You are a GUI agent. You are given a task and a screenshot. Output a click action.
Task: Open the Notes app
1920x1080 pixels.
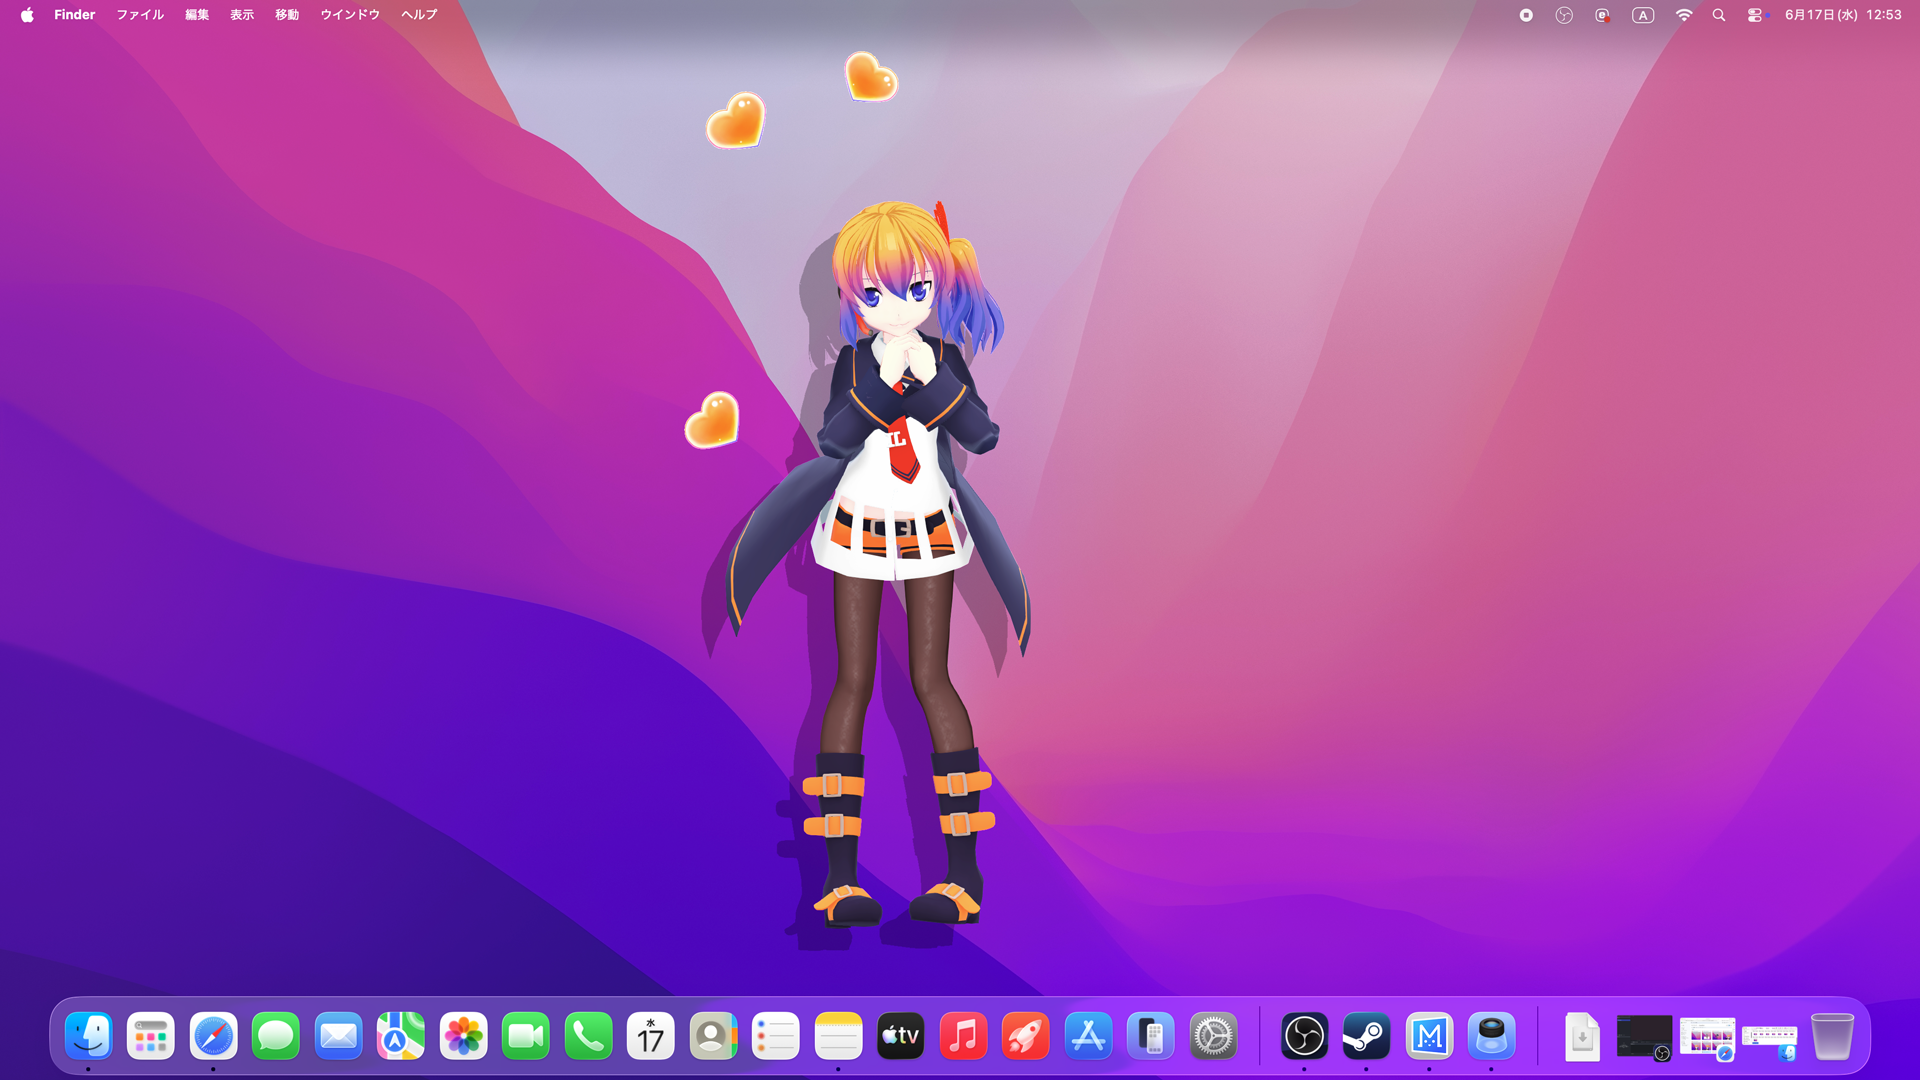[x=838, y=1036]
